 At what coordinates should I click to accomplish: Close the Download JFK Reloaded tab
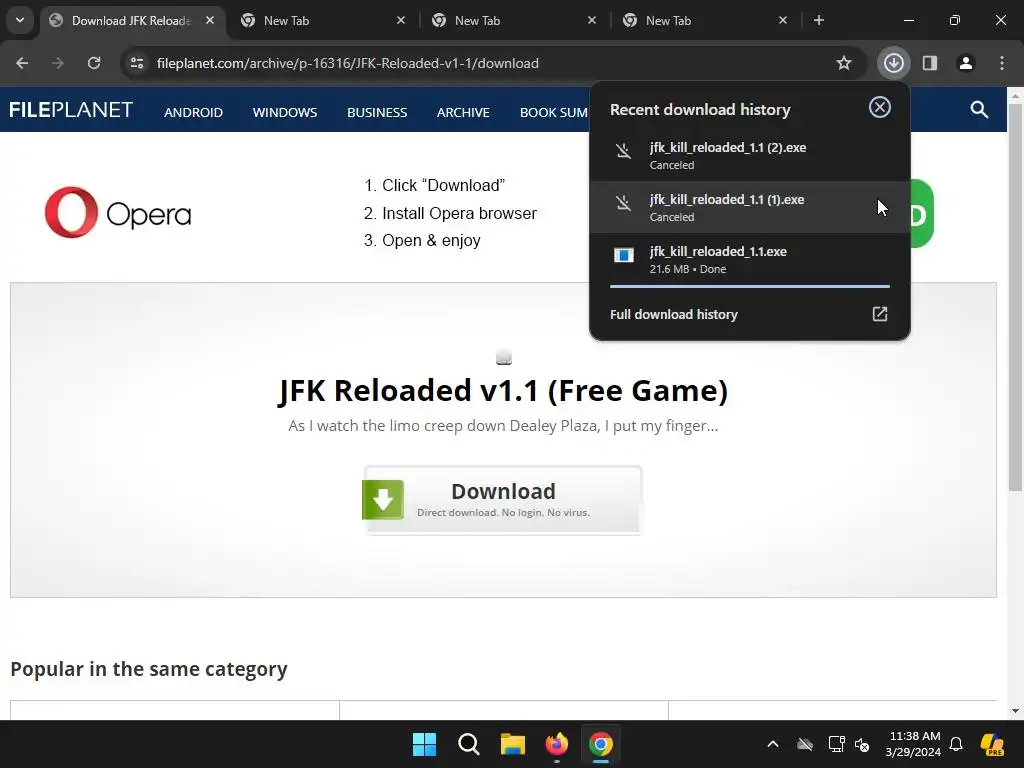pos(210,20)
